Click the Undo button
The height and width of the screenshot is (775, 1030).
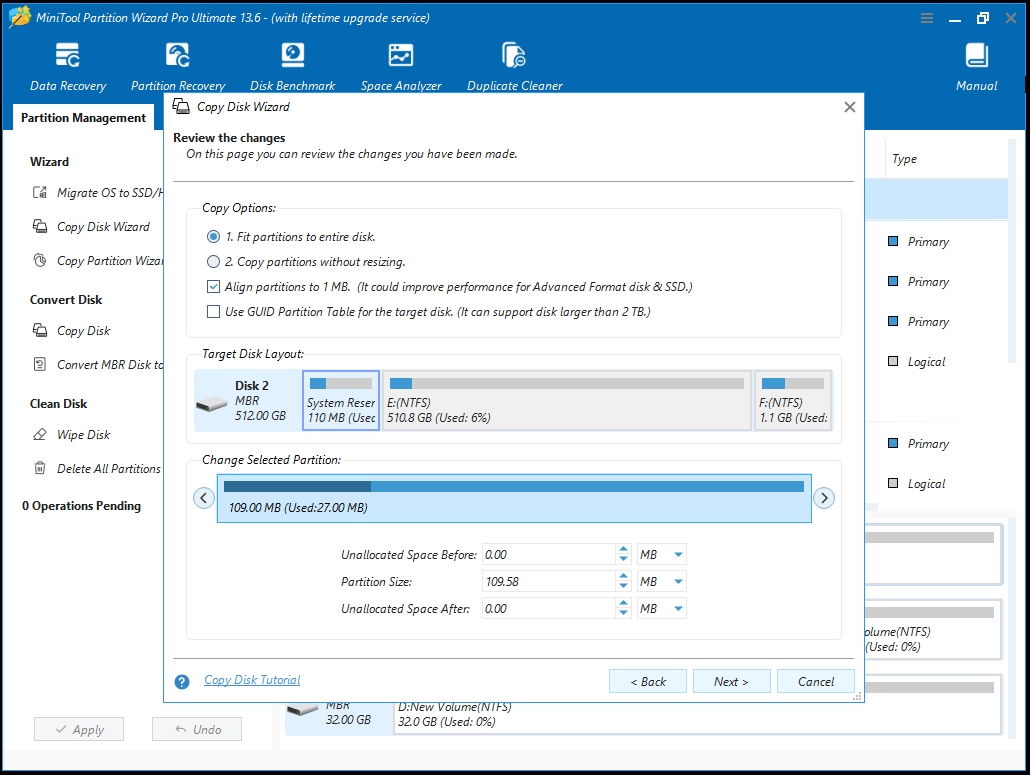click(x=197, y=729)
